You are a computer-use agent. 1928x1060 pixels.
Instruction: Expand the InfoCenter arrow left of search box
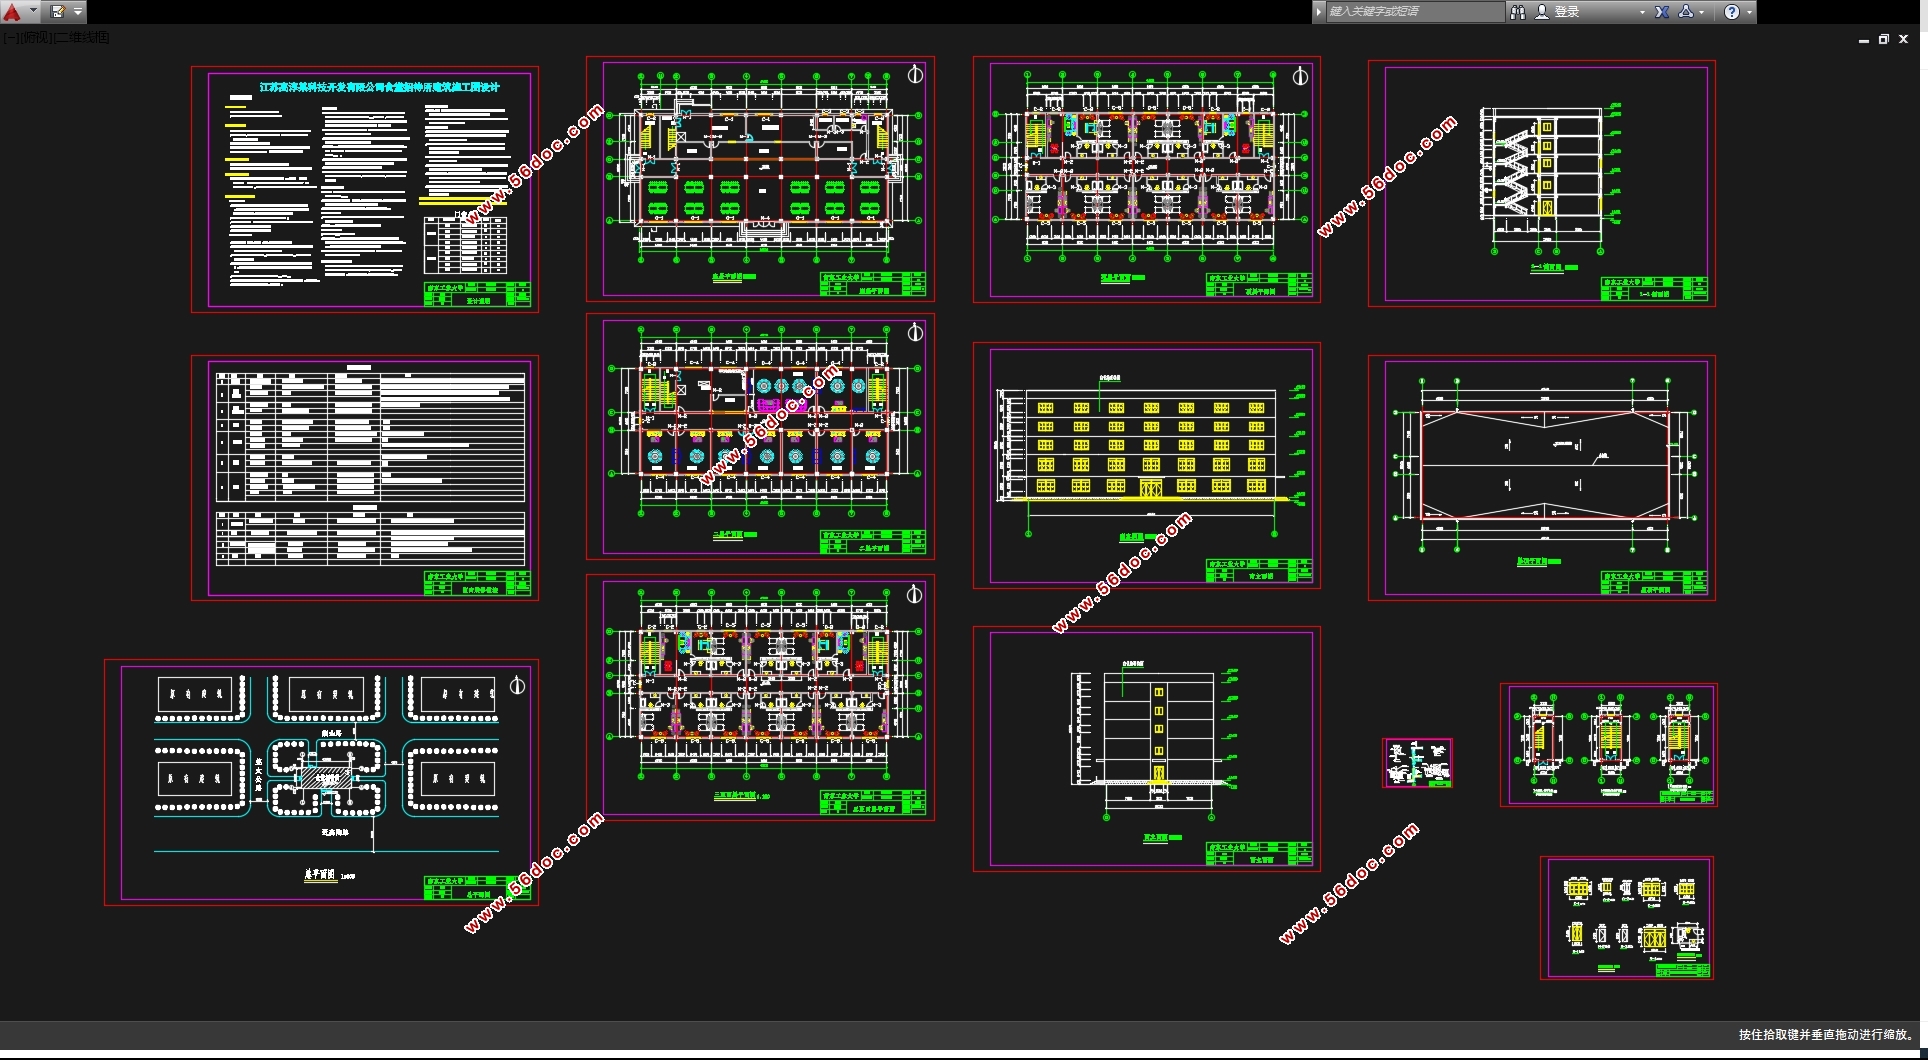click(x=1319, y=12)
